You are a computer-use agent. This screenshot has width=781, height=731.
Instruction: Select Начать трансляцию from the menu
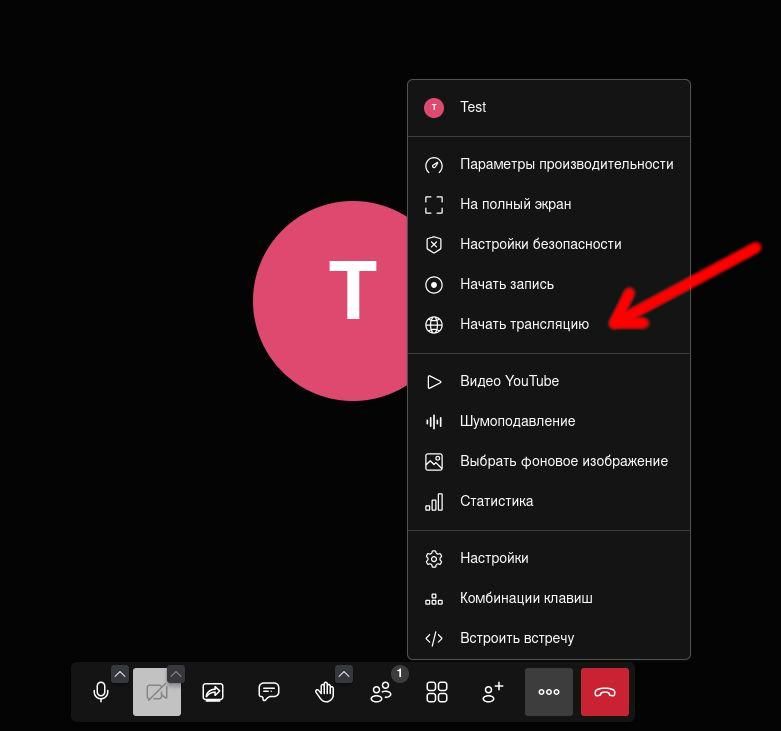coord(524,324)
